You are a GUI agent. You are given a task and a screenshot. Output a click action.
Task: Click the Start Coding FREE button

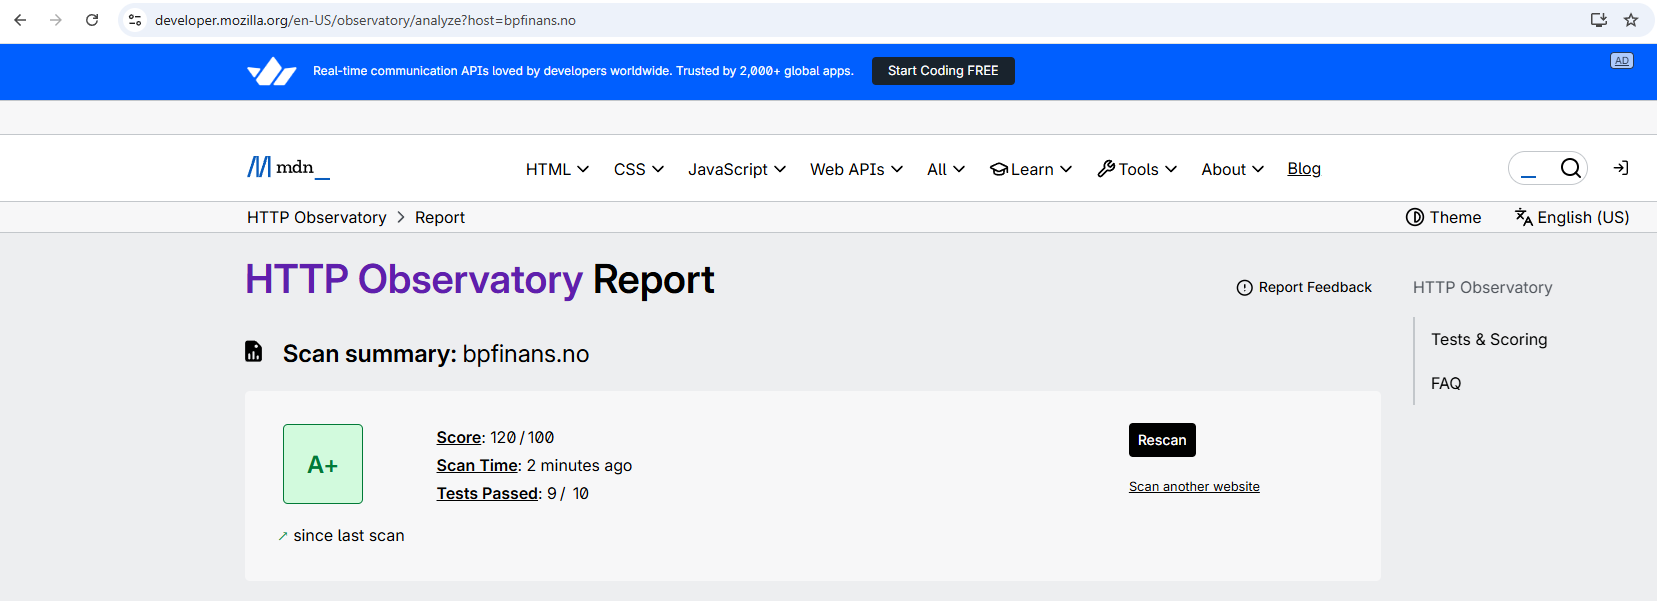click(943, 71)
